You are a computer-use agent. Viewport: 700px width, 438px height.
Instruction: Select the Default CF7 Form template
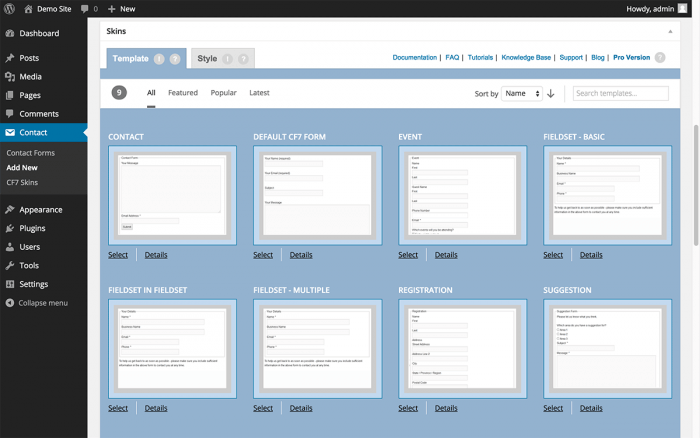(263, 255)
